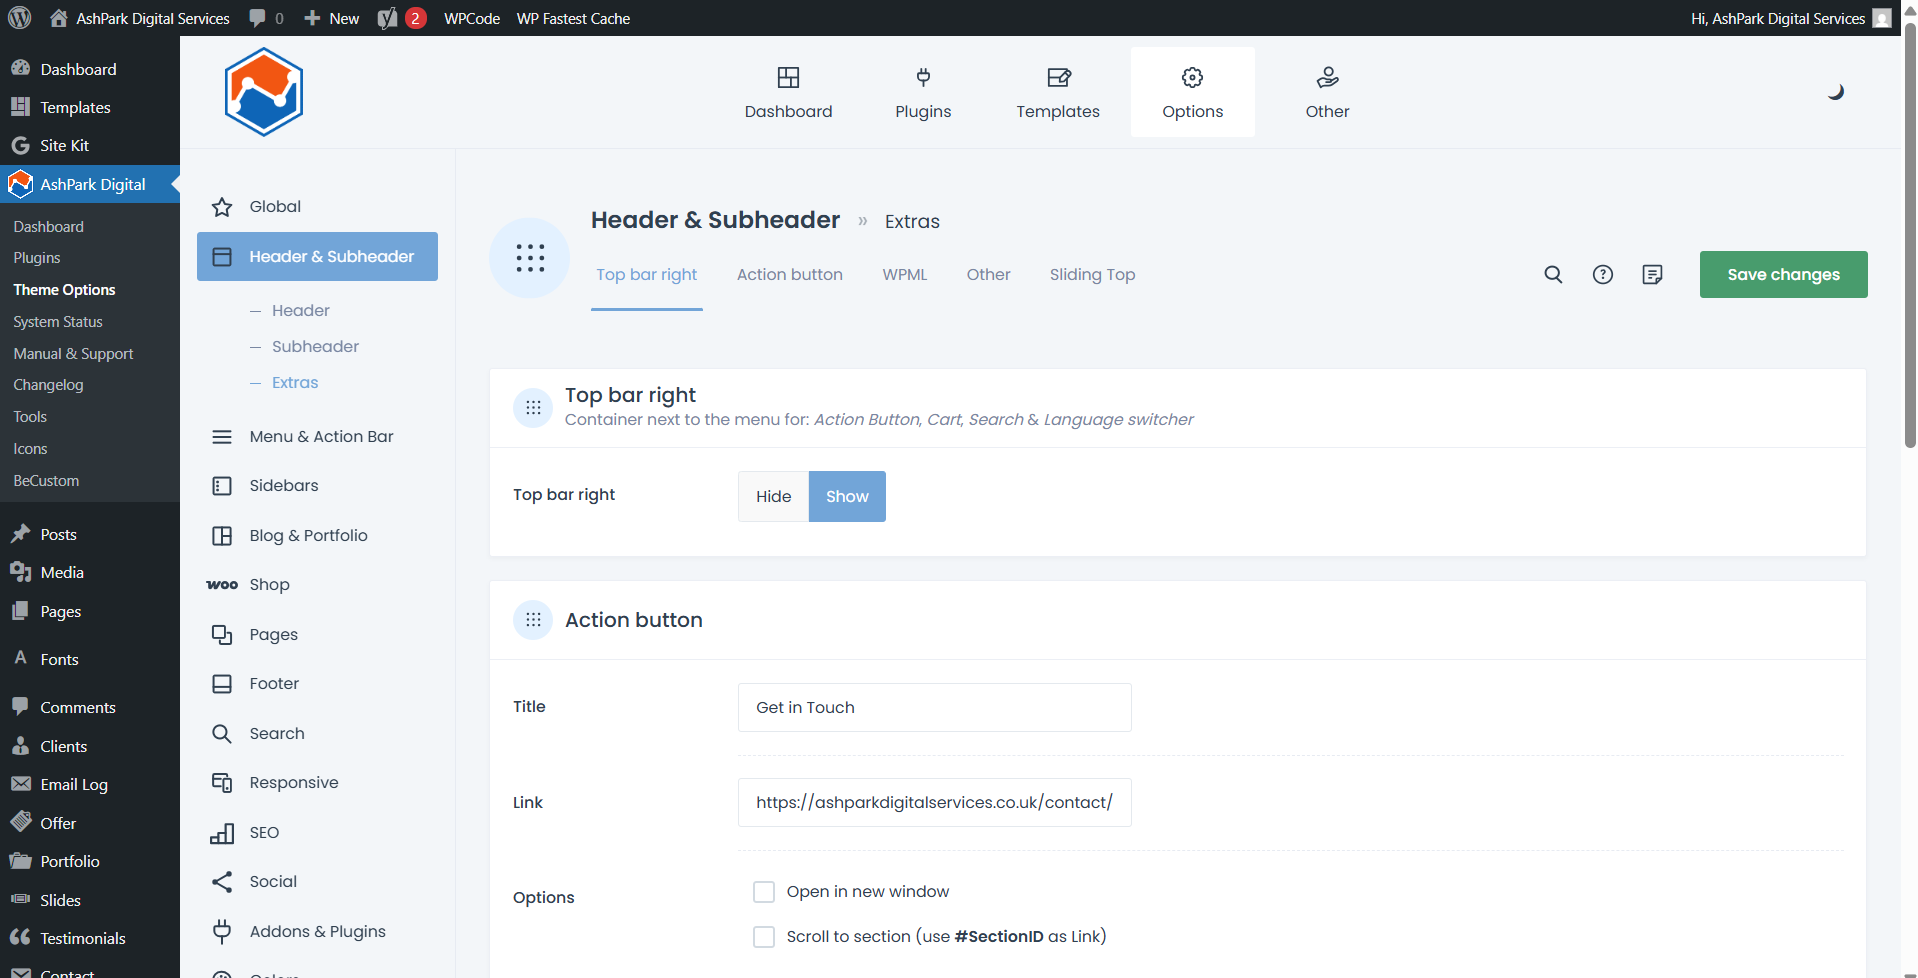Click the Save changes button
The width and height of the screenshot is (1918, 978).
pos(1782,274)
